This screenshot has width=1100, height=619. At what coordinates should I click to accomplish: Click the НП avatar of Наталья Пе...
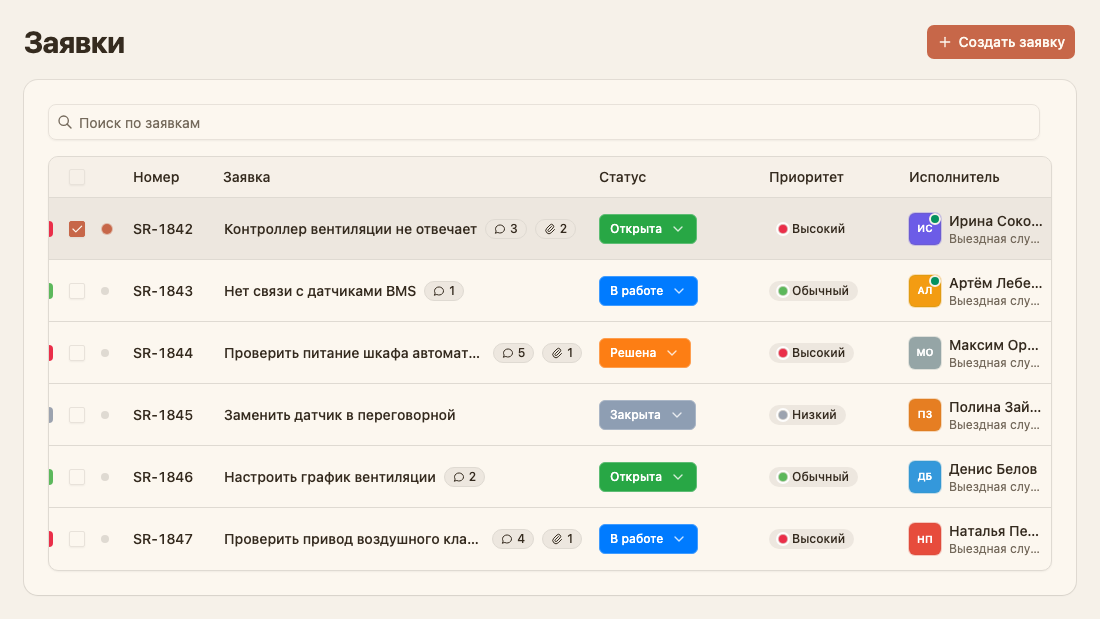[x=925, y=539]
